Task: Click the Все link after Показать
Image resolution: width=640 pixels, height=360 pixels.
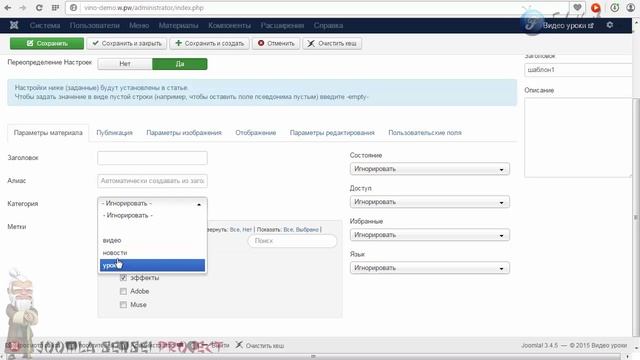Action: (288, 230)
